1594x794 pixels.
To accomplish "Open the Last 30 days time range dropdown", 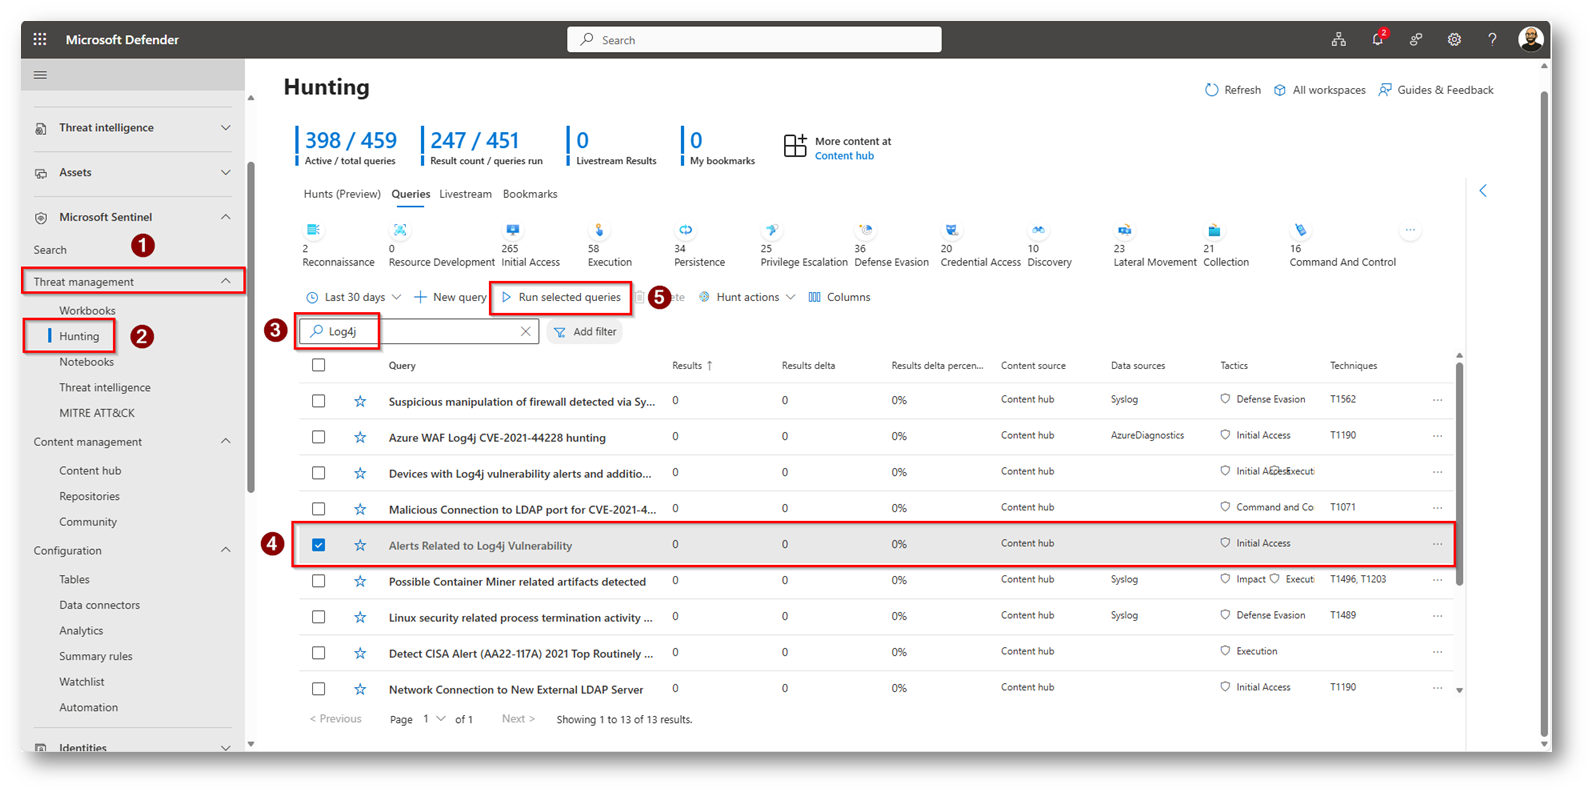I will click(354, 298).
